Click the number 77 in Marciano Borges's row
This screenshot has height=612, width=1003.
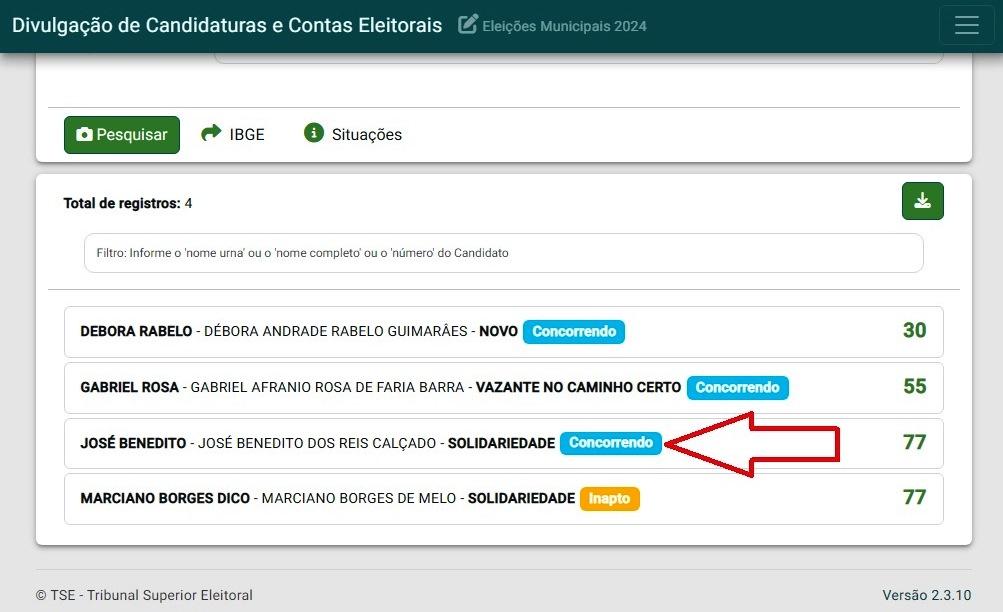[x=914, y=497]
